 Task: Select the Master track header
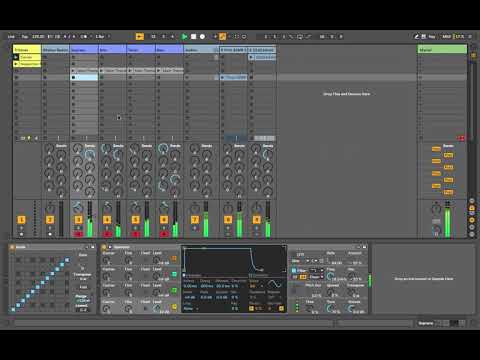442,50
